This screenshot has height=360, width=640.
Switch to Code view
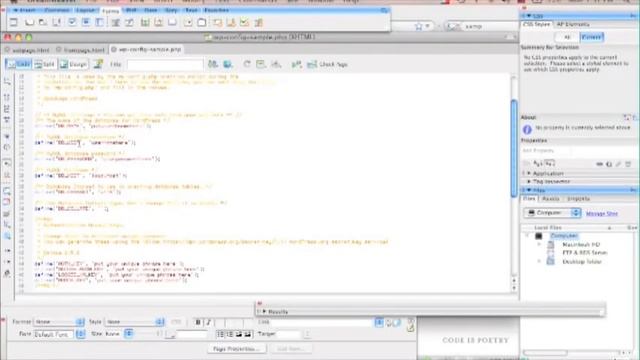coord(19,64)
